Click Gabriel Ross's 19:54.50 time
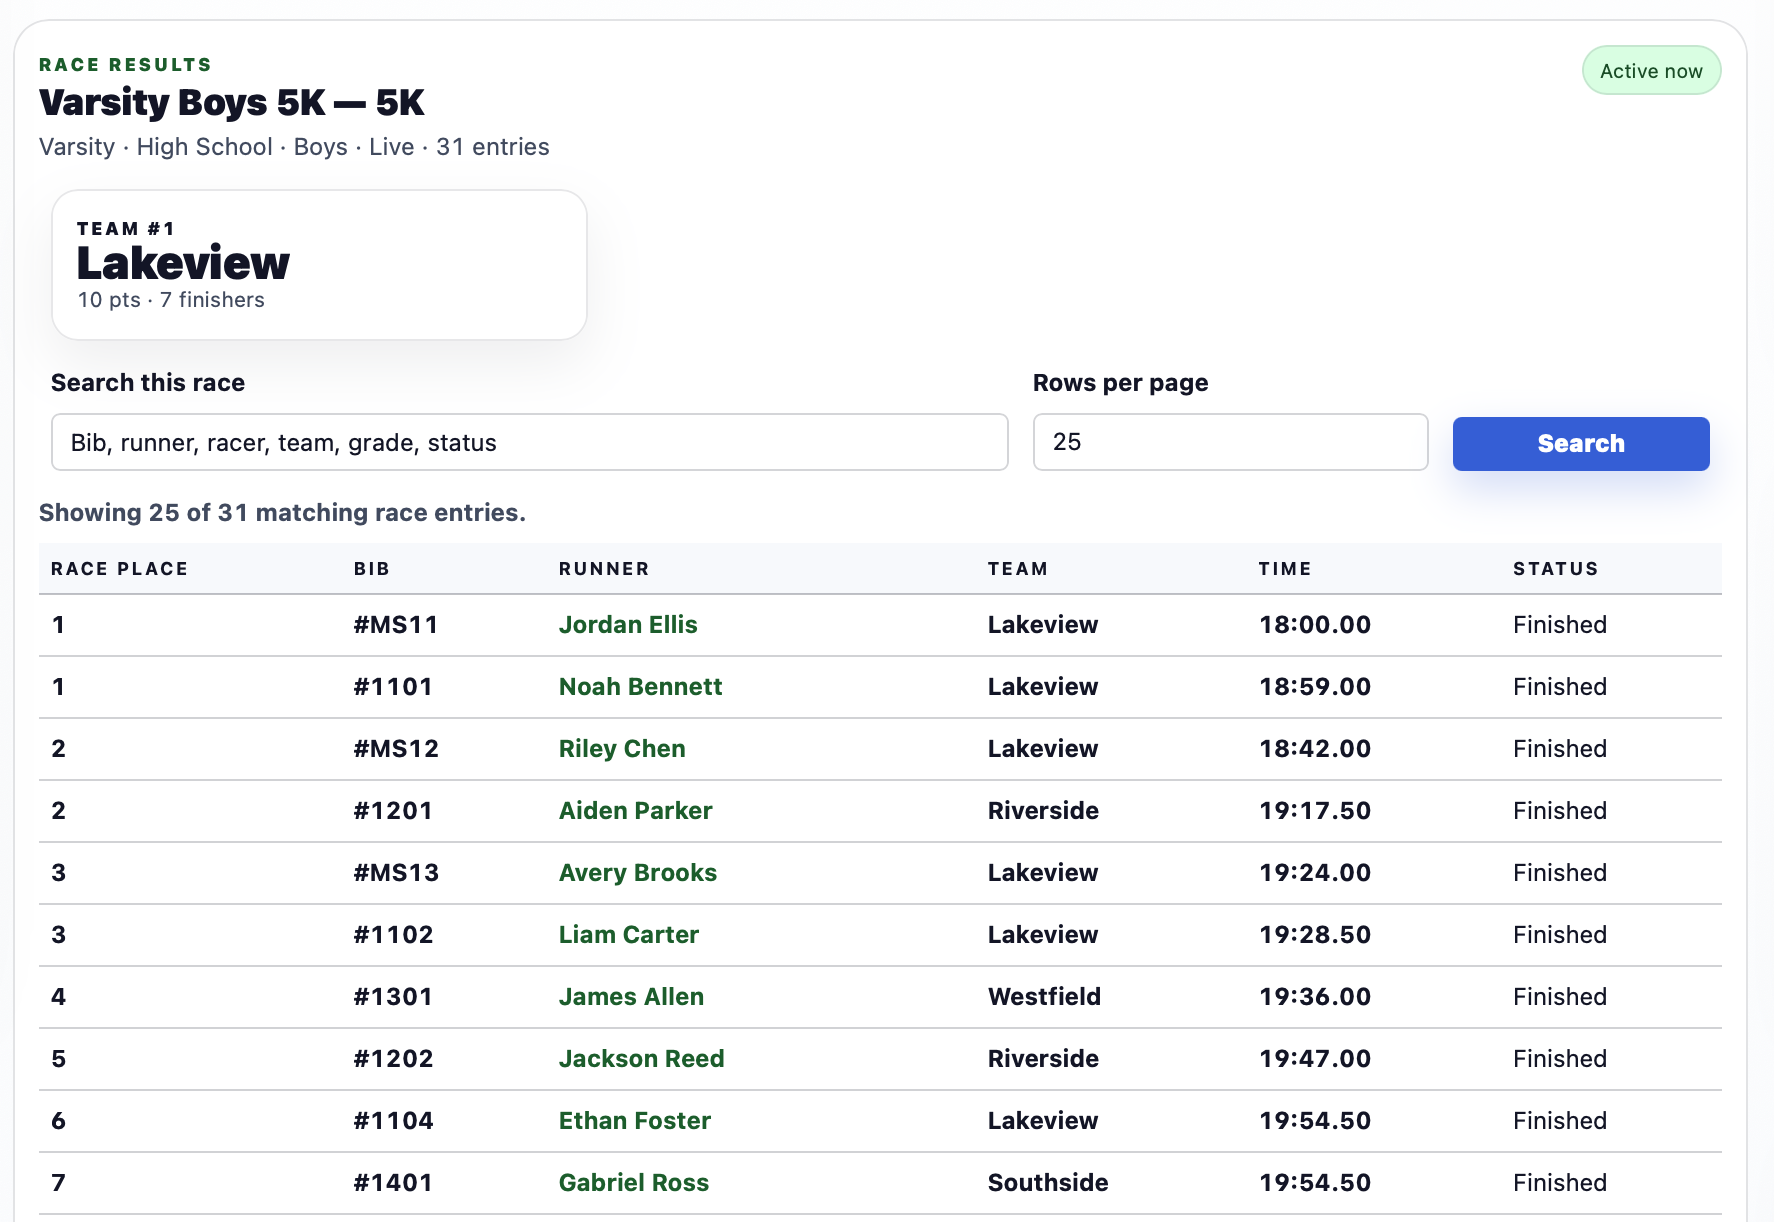 coord(1315,1183)
